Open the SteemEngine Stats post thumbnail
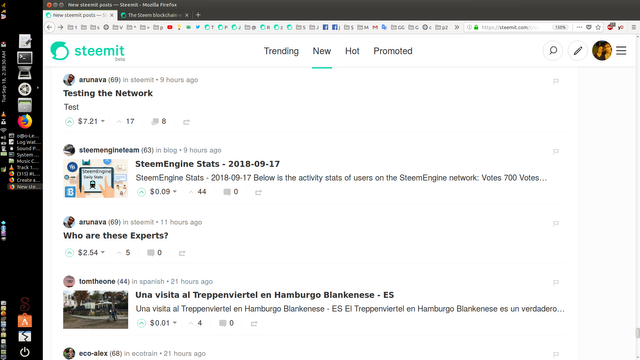This screenshot has height=360, width=640. tap(96, 178)
